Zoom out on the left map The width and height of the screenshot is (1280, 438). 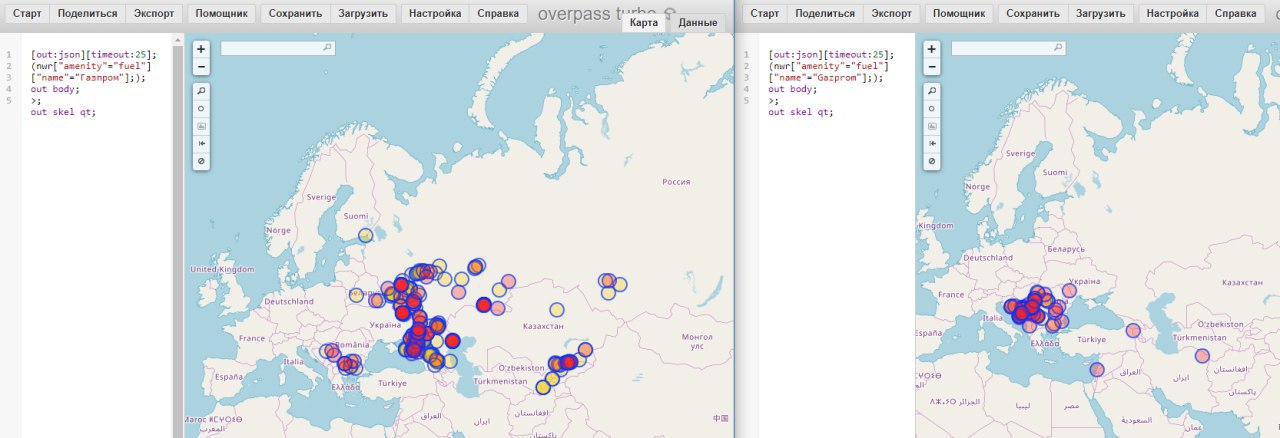[201, 66]
